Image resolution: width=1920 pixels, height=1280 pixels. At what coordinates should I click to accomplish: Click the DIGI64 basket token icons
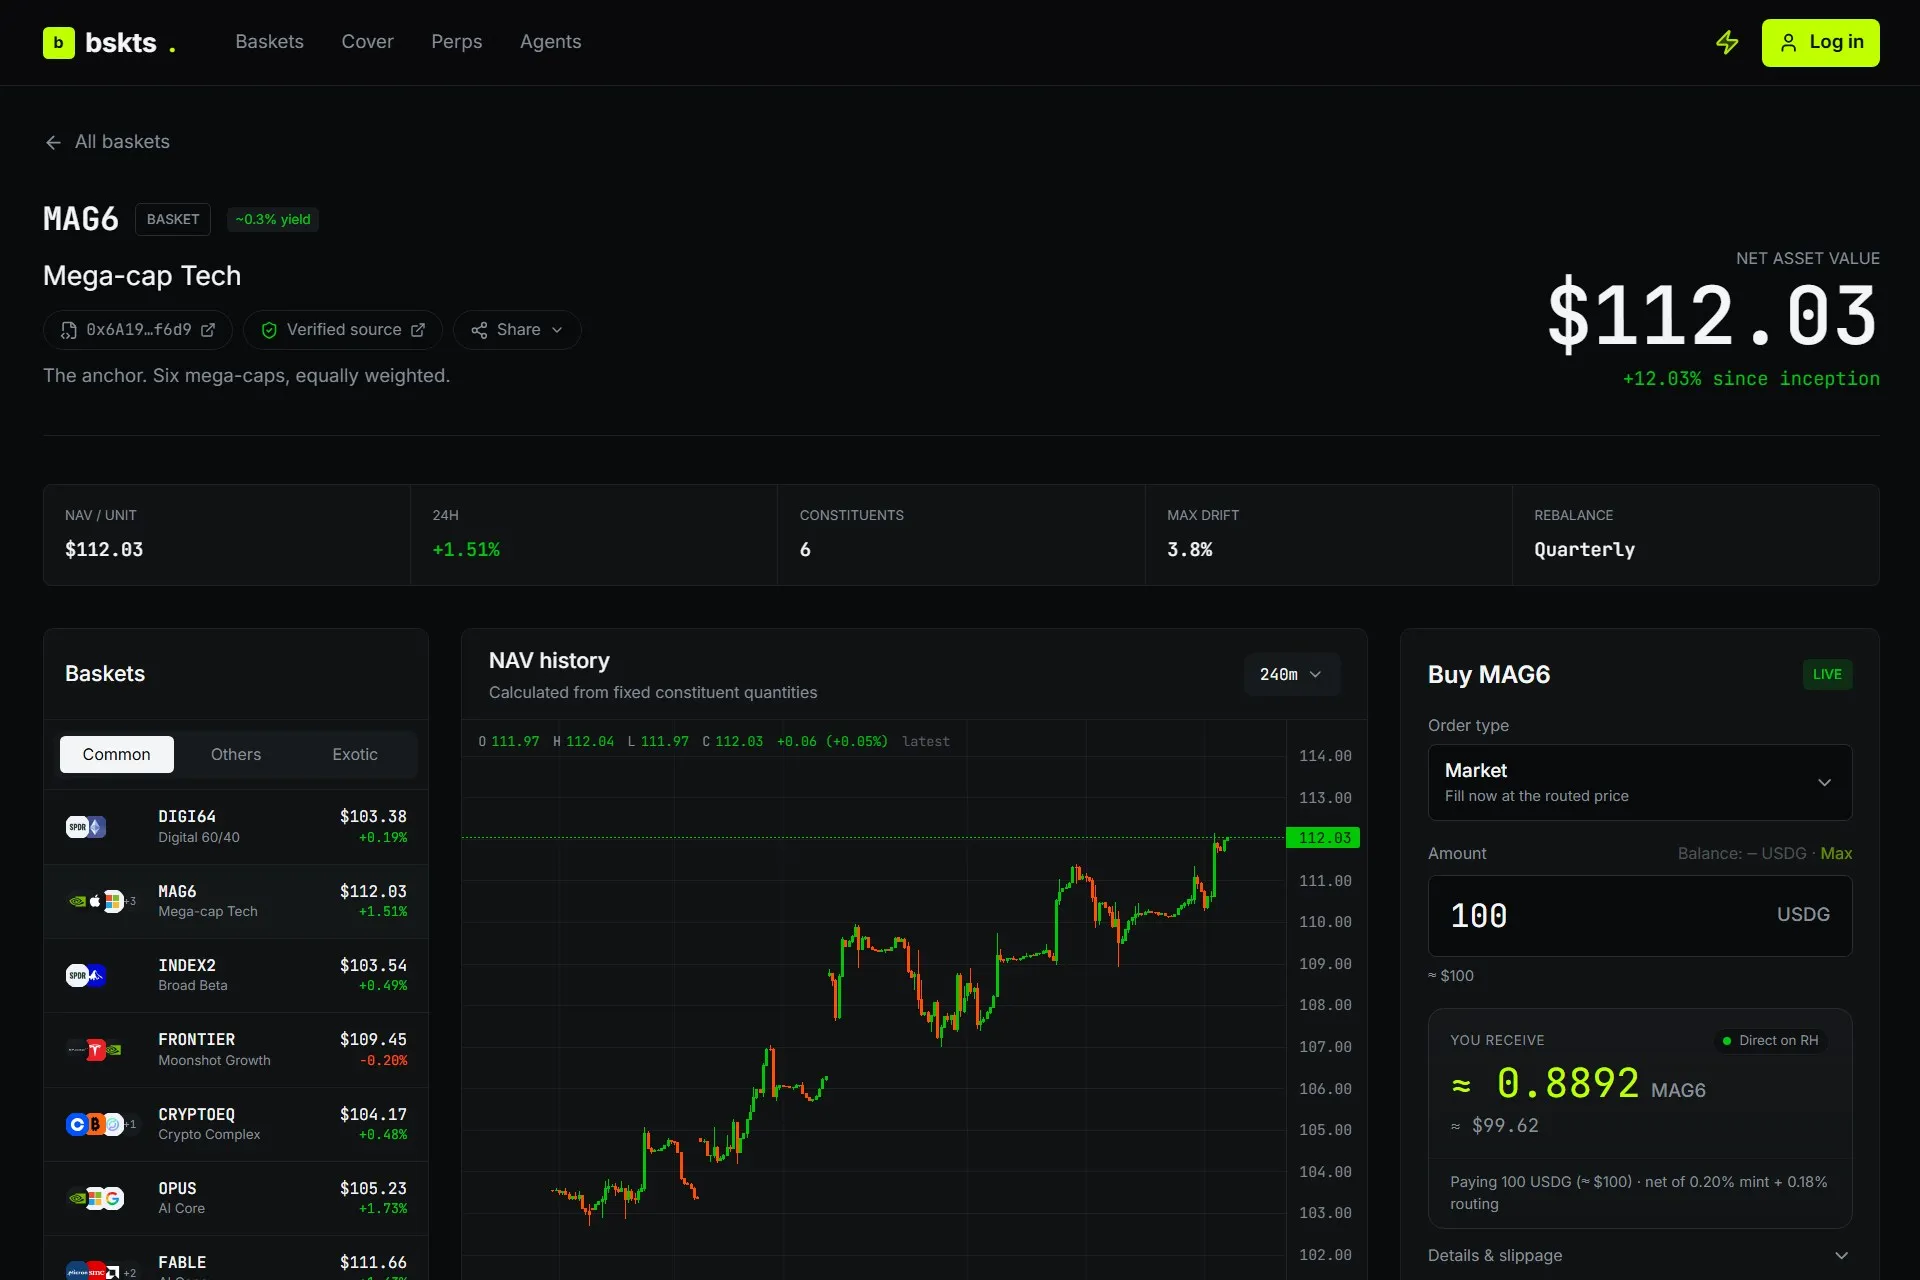[x=86, y=827]
